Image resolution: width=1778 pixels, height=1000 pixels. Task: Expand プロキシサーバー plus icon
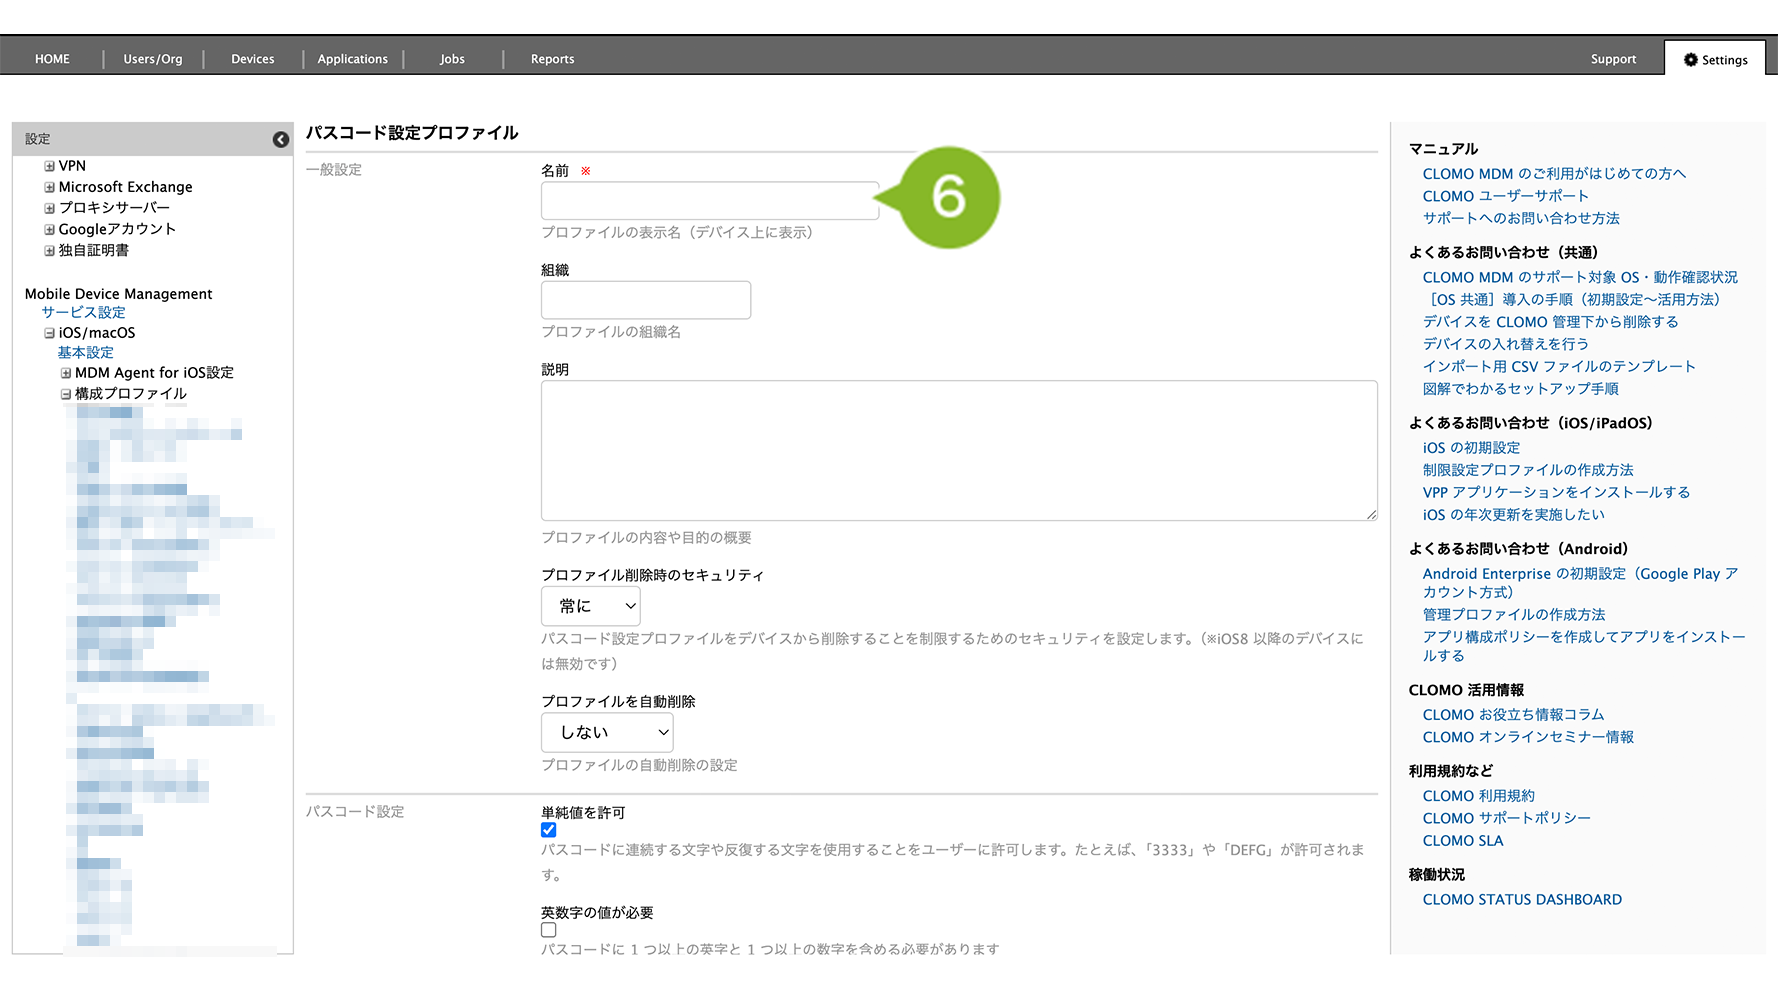pos(49,208)
